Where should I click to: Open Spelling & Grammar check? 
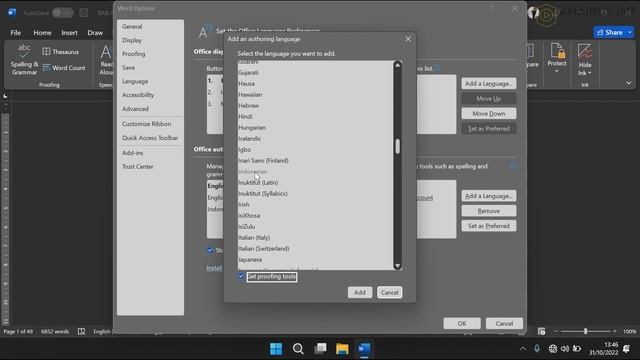(x=24, y=60)
